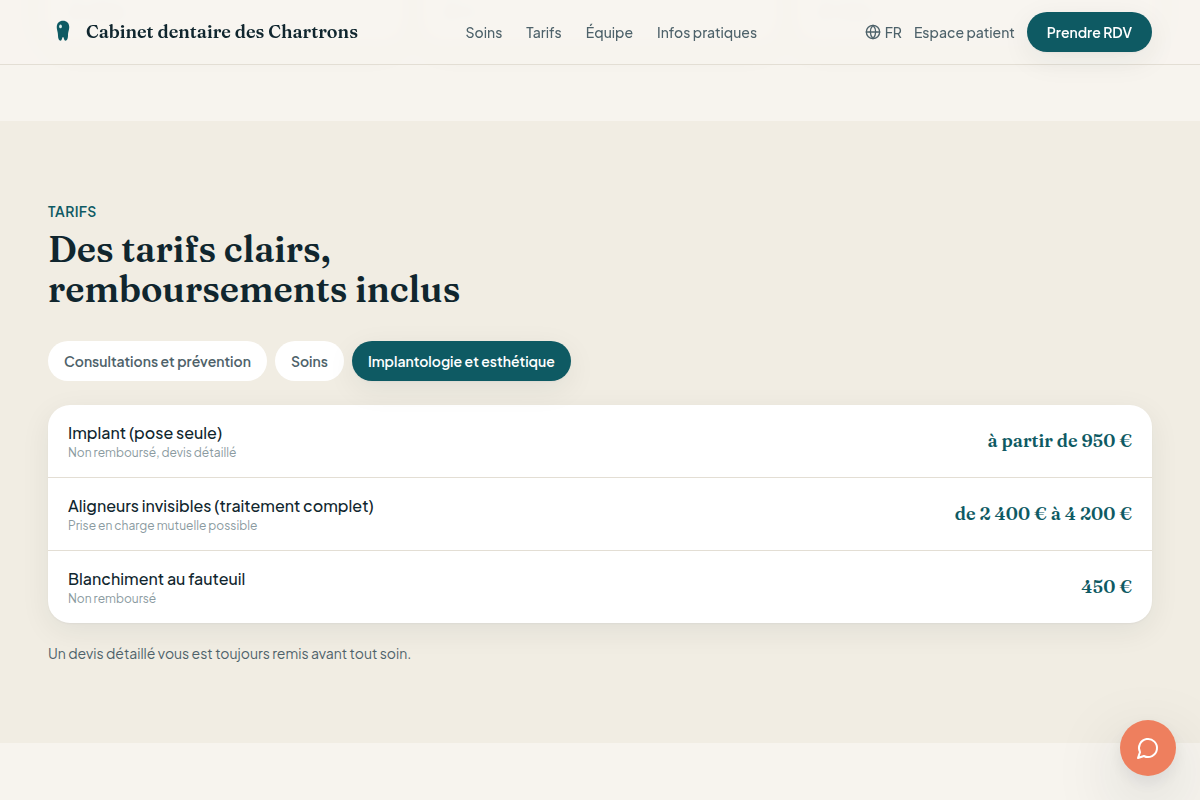
Task: Go to Soins in navigation bar
Action: tap(484, 32)
